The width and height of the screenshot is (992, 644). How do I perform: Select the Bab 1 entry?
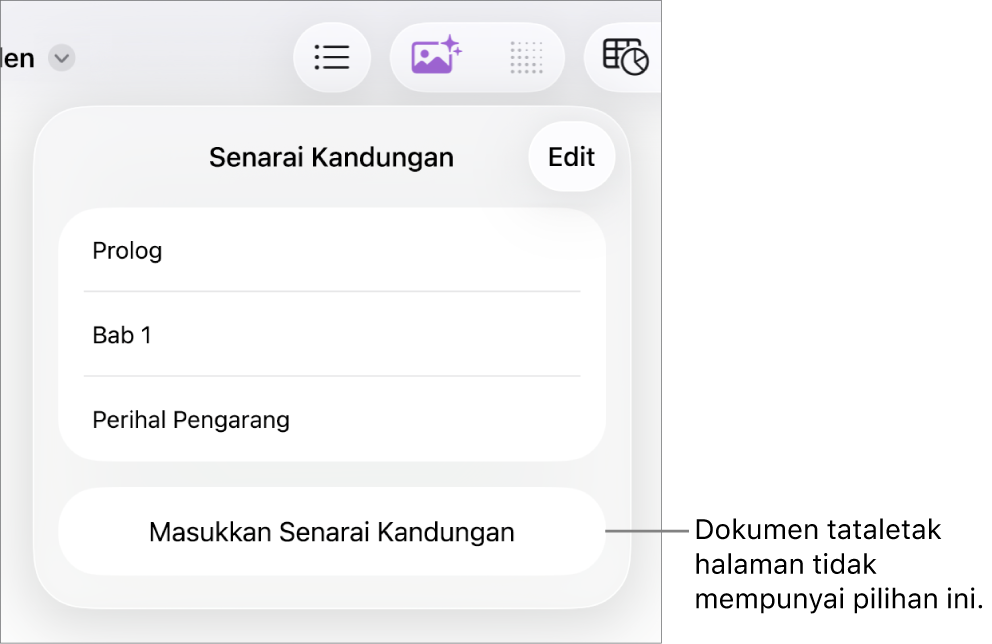(332, 335)
